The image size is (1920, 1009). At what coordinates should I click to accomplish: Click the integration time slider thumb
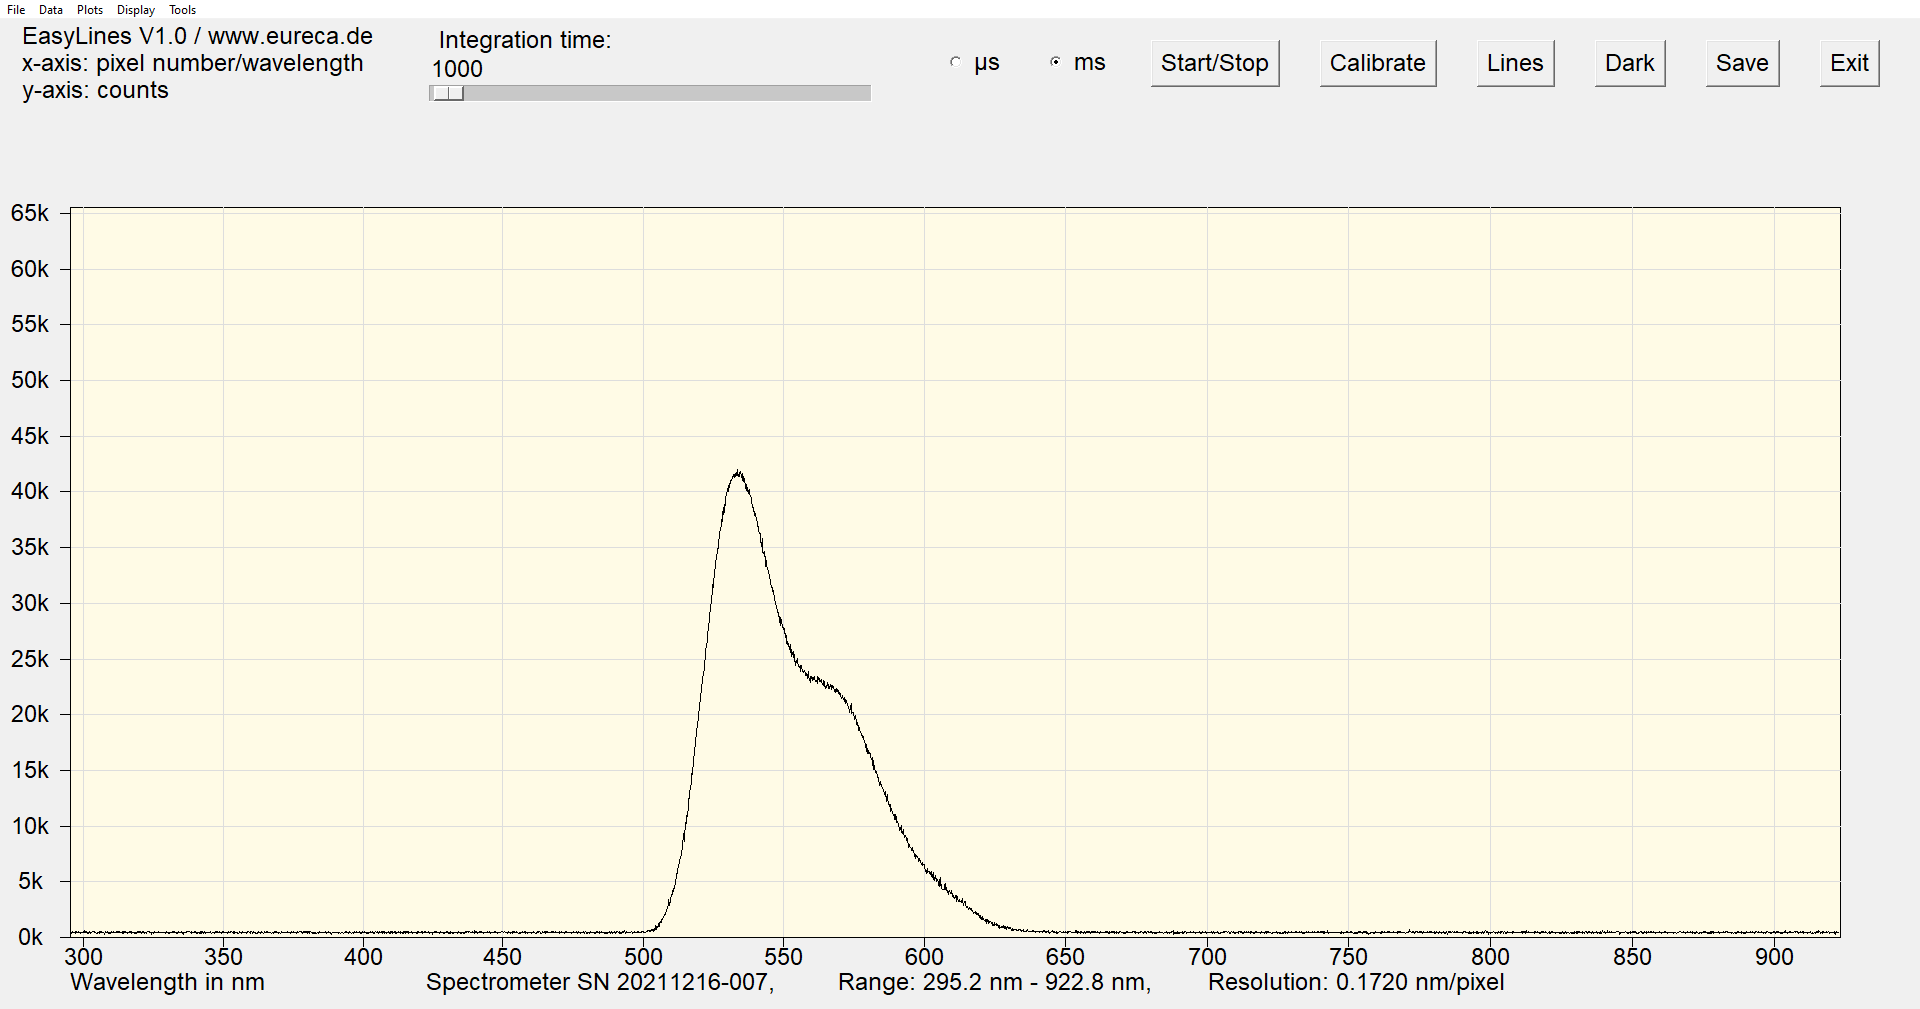[x=449, y=93]
